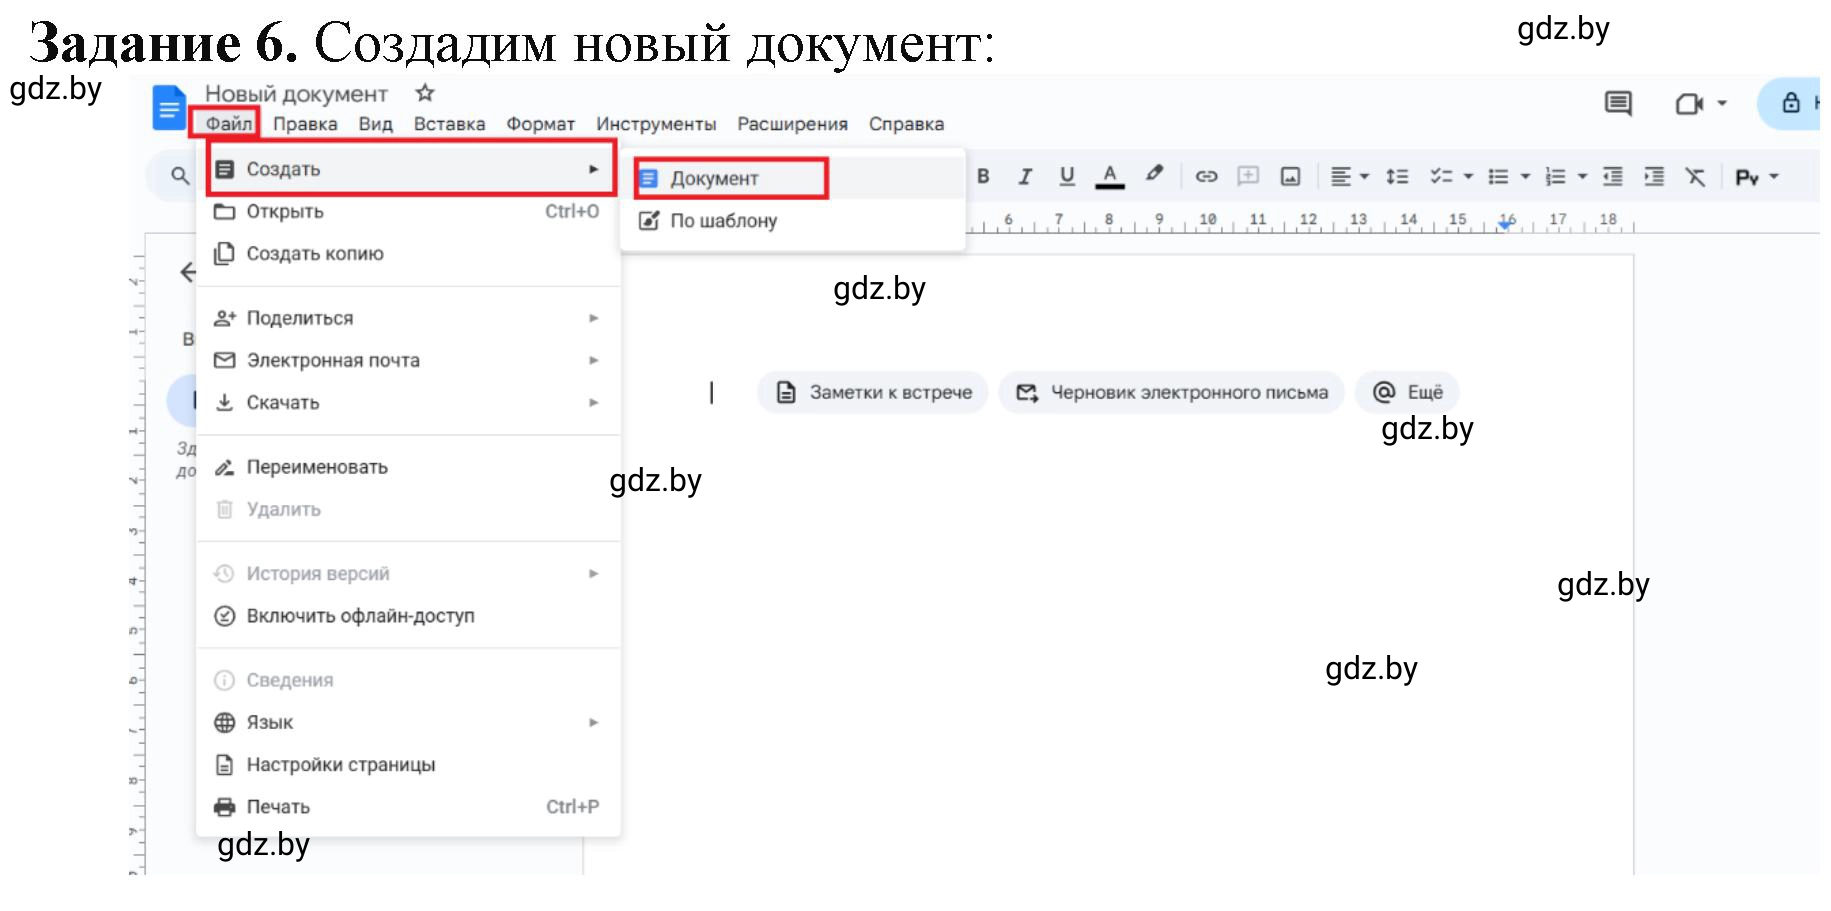Apply a numbered list
This screenshot has height=911, width=1831.
click(1555, 177)
